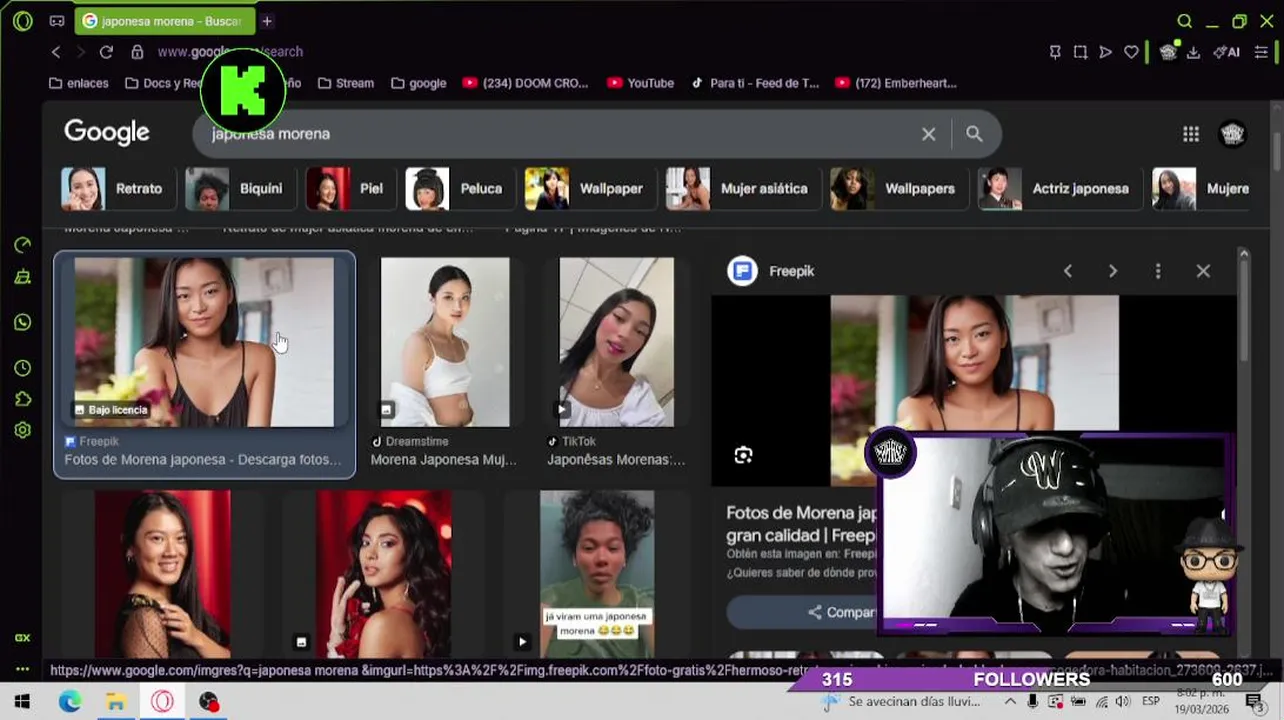Add page to bookmarks heart icon

click(x=1131, y=52)
